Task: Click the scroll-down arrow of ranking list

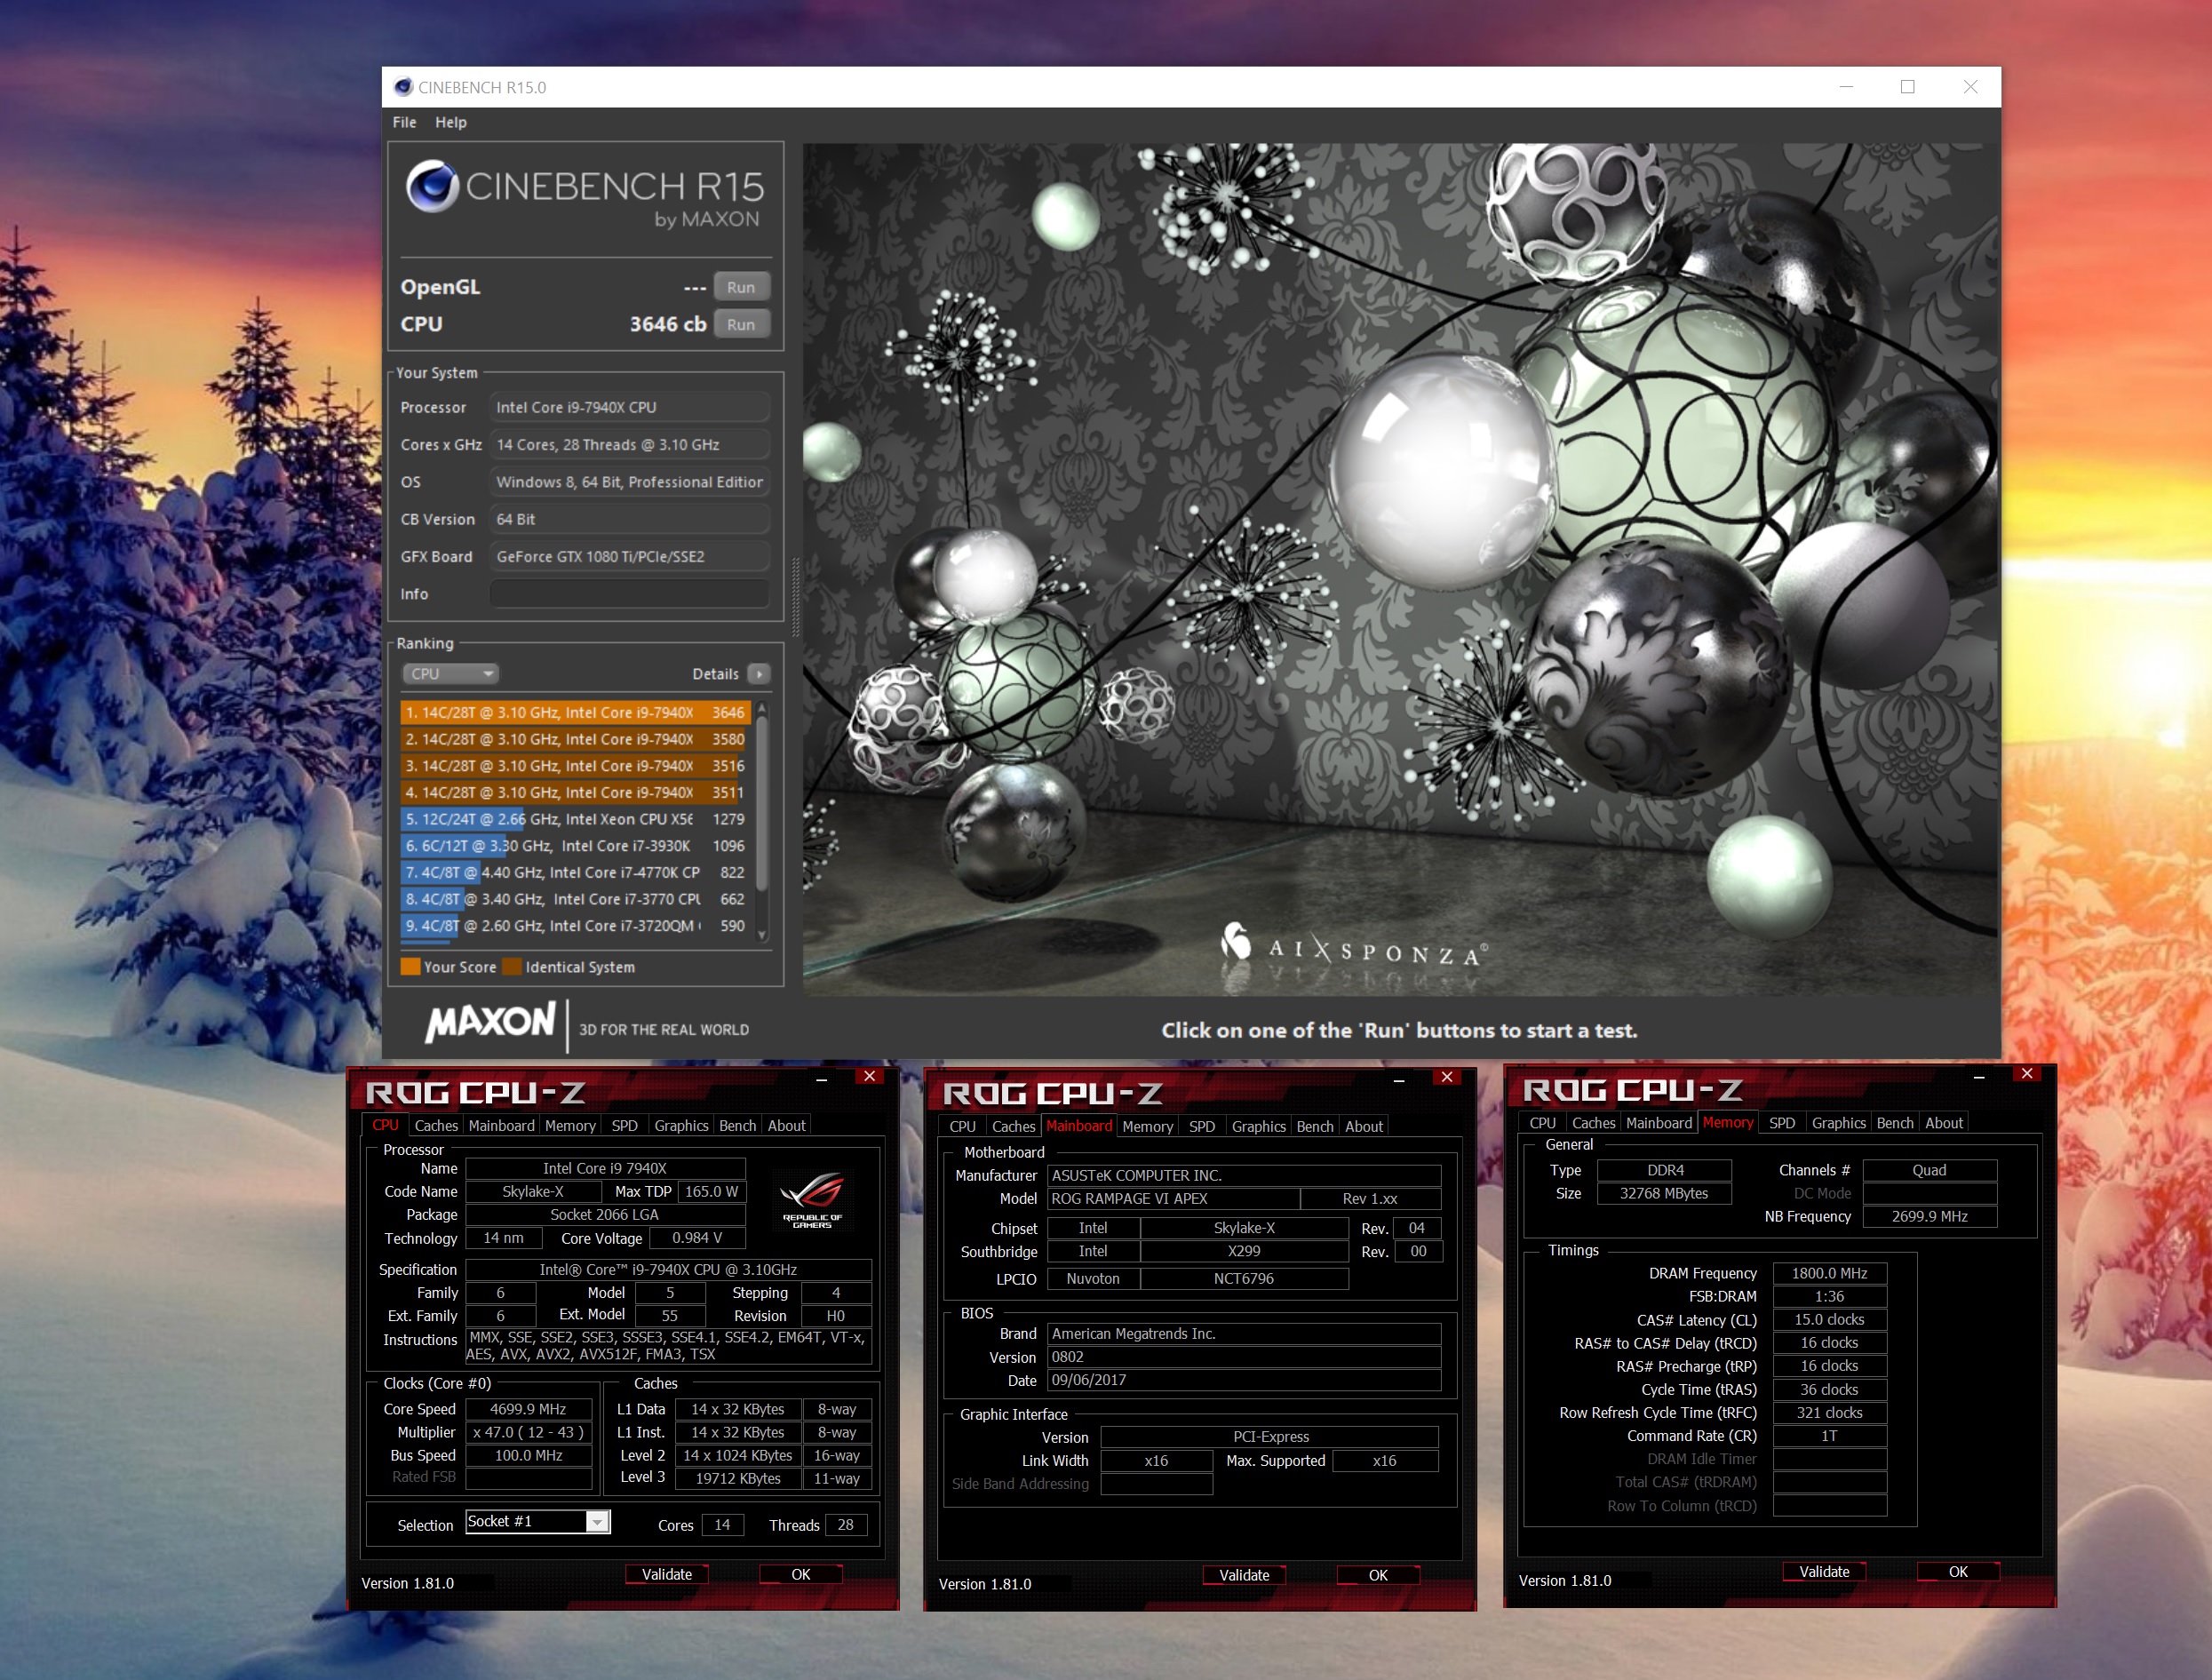Action: coord(762,936)
